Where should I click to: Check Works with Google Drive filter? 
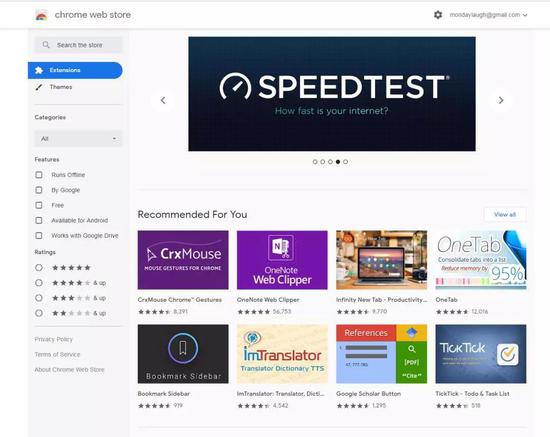[39, 235]
